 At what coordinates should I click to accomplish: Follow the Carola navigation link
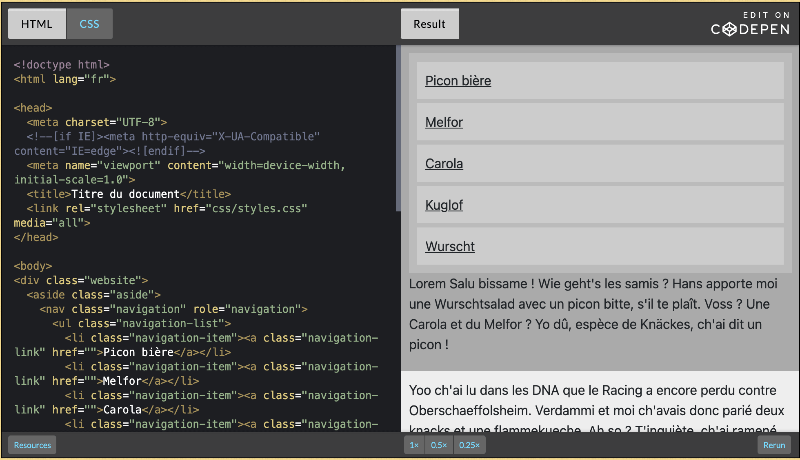pyautogui.click(x=444, y=164)
